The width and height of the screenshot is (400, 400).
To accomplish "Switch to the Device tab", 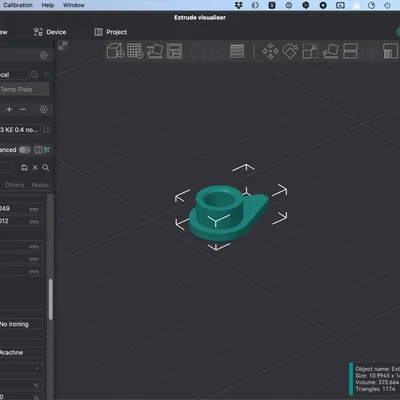I will click(50, 32).
